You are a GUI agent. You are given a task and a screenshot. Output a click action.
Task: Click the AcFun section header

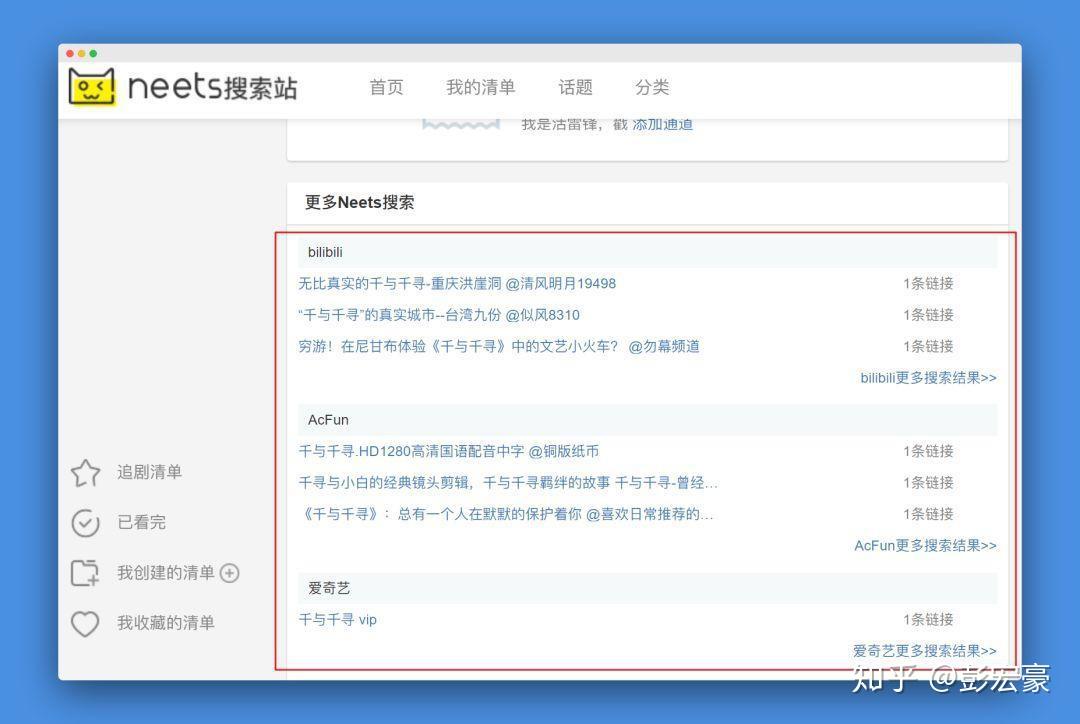click(x=647, y=420)
